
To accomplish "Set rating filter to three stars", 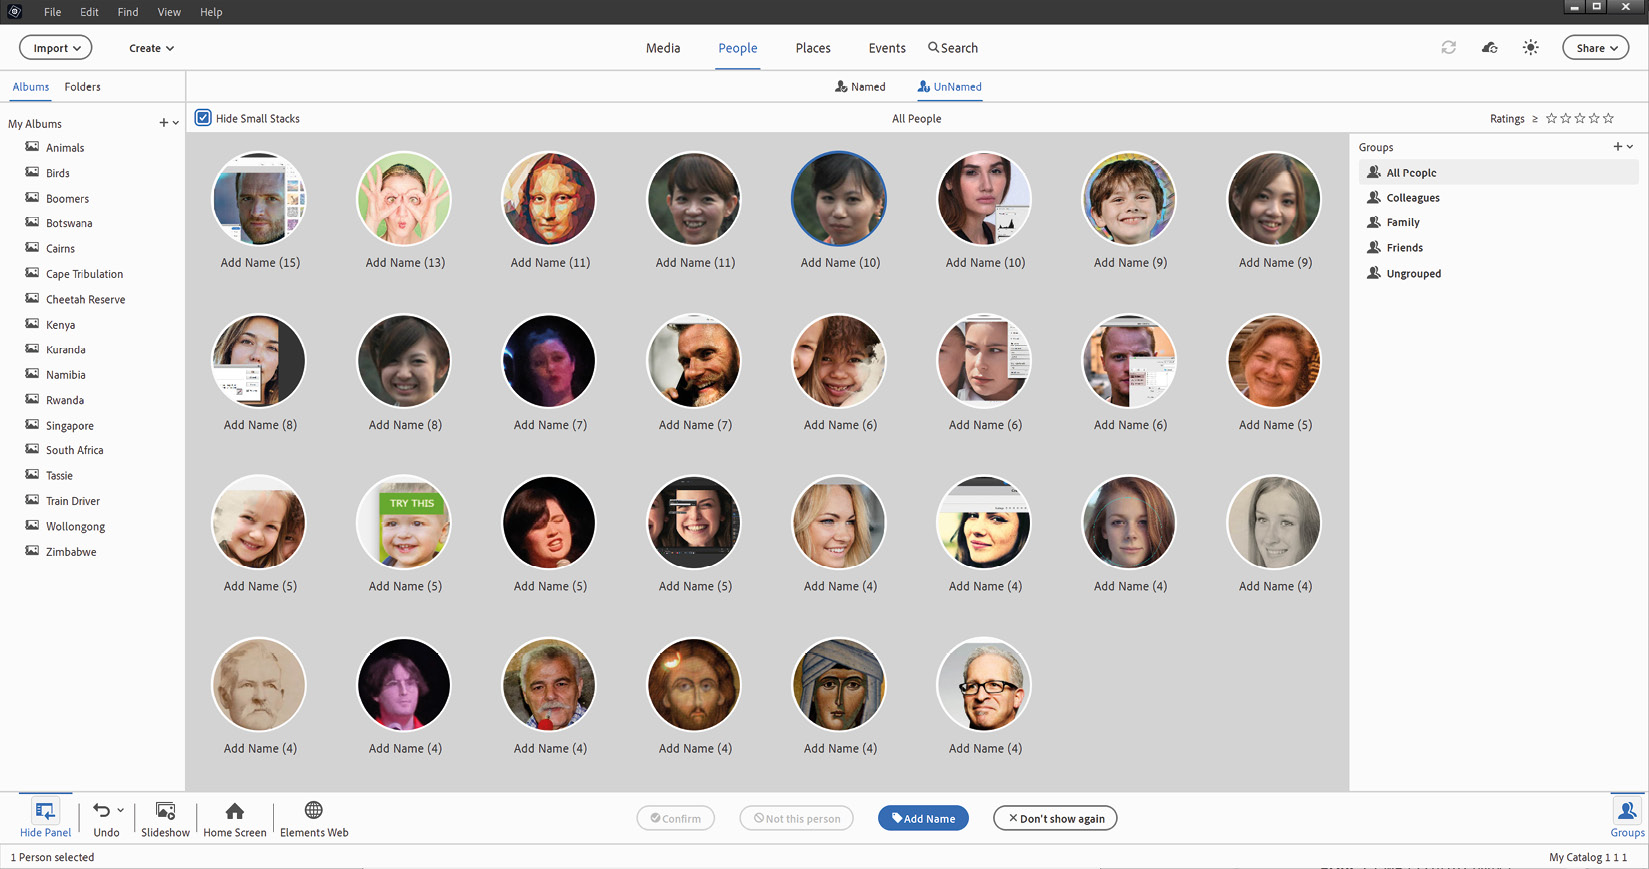I will (x=1580, y=118).
